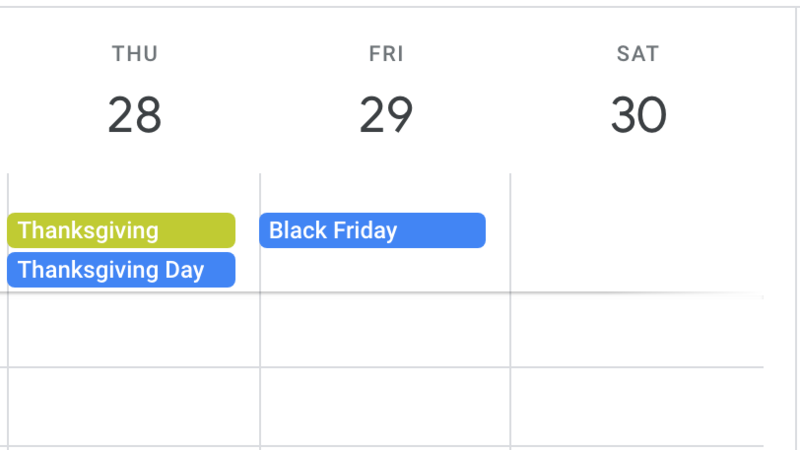The image size is (800, 450).
Task: Click Friday's second time slot row
Action: pos(385,406)
